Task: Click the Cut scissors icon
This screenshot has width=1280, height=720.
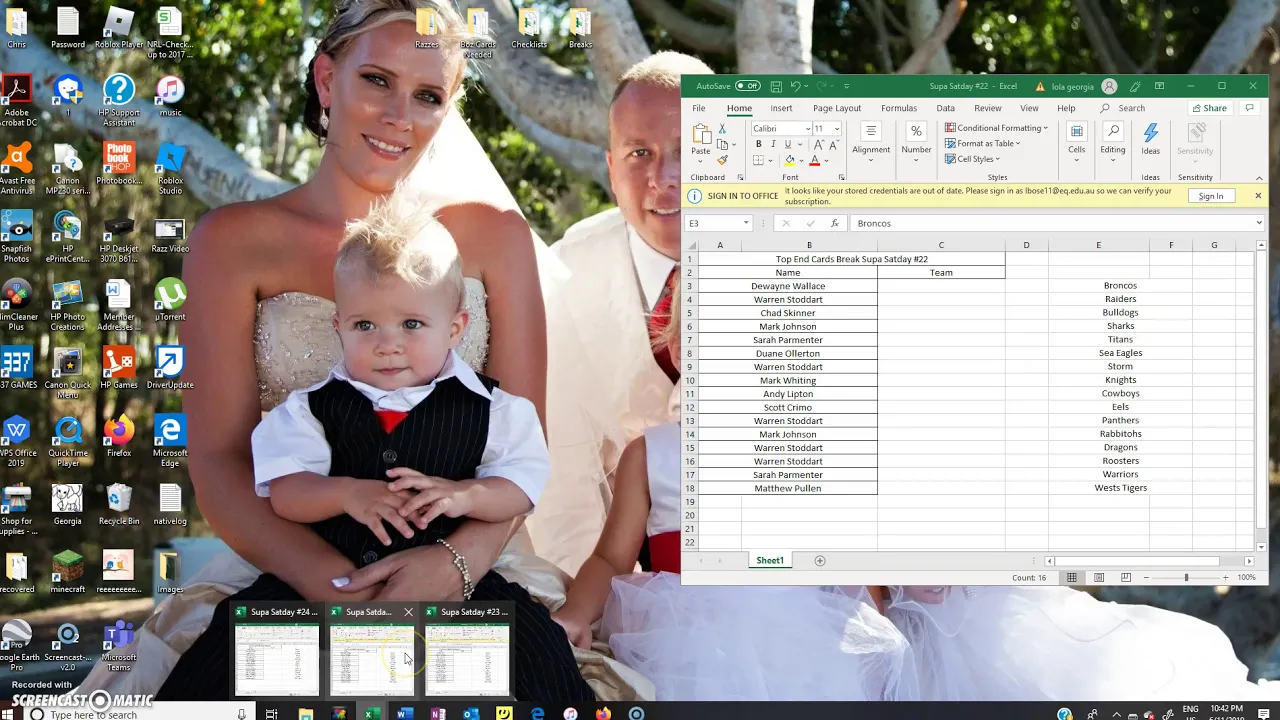Action: coord(722,129)
